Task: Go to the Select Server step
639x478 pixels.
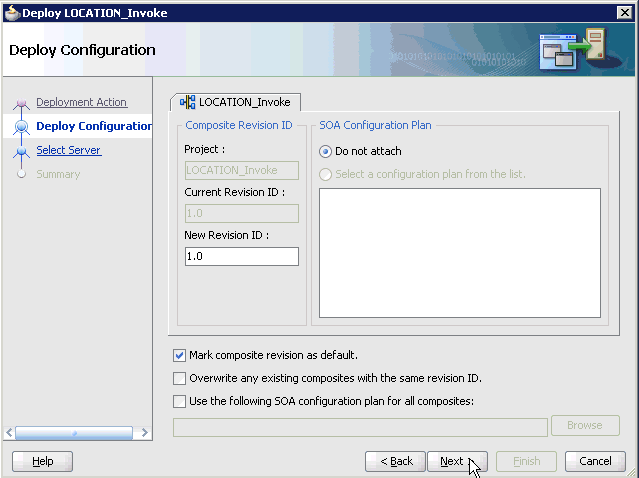Action: click(x=68, y=150)
